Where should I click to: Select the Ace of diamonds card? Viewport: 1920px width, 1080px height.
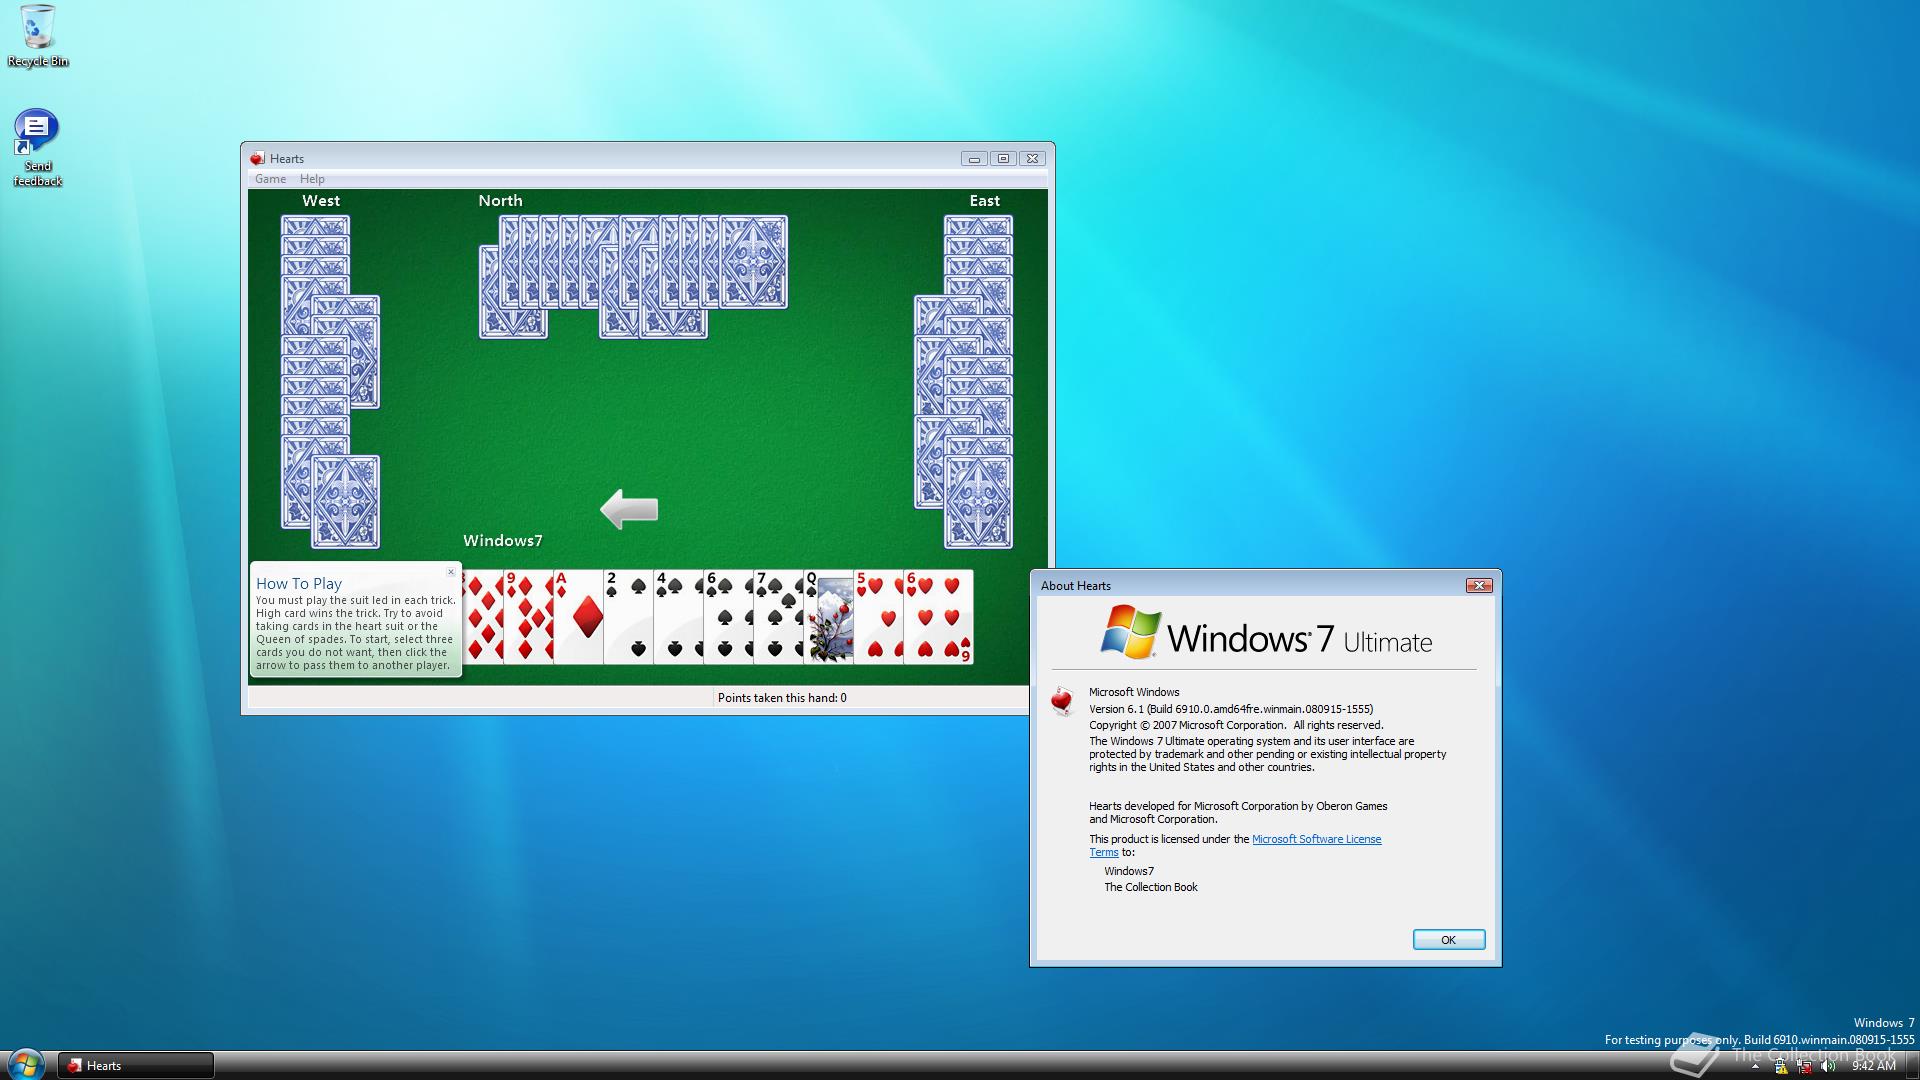(x=579, y=617)
